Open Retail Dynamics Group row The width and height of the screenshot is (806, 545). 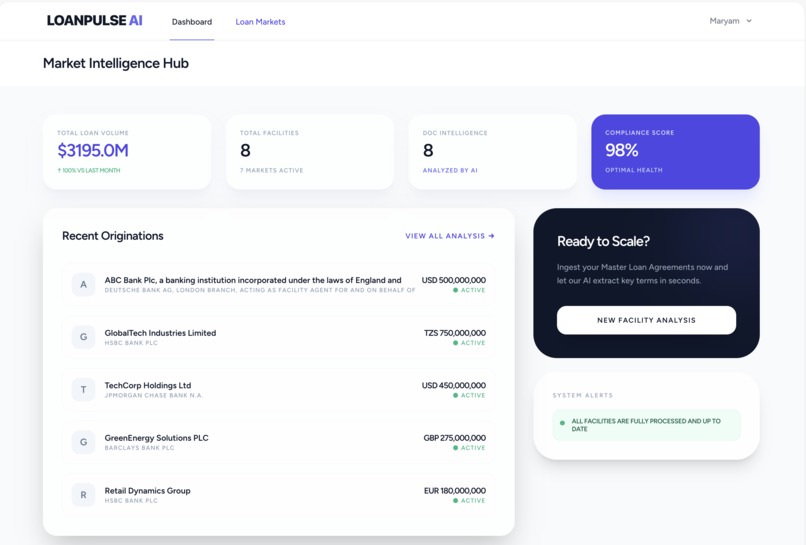(279, 495)
